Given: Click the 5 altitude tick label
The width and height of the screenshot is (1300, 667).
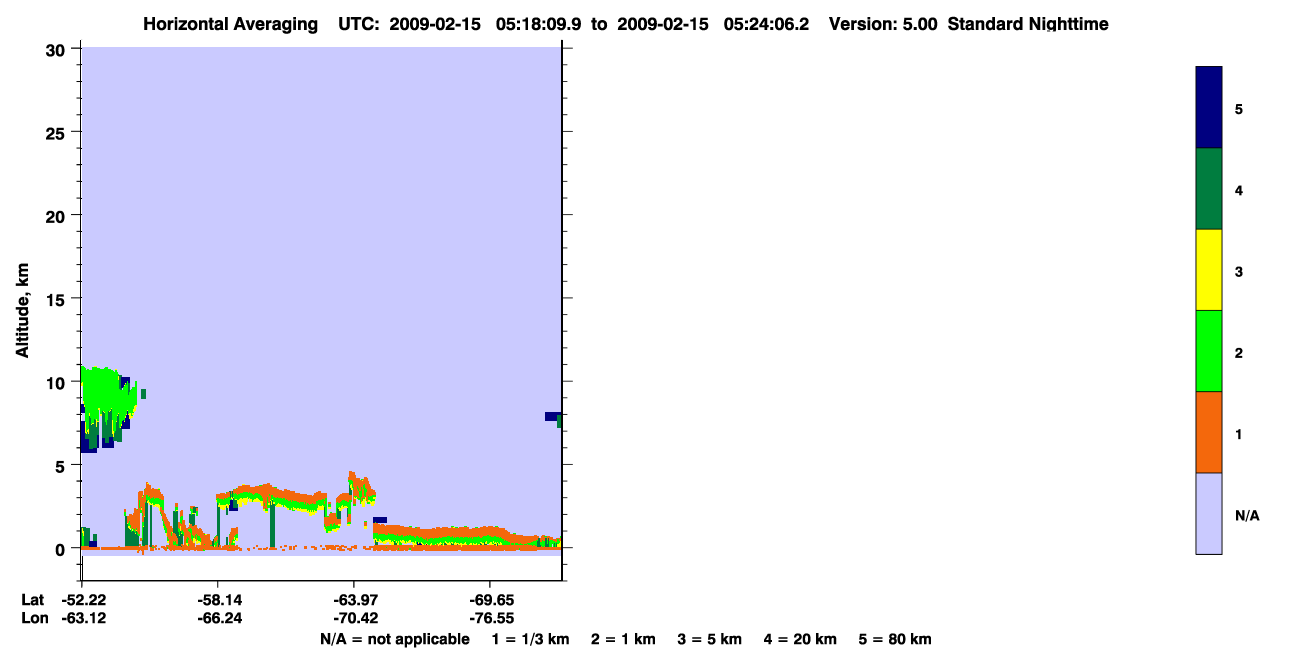Looking at the screenshot, I should [62, 465].
